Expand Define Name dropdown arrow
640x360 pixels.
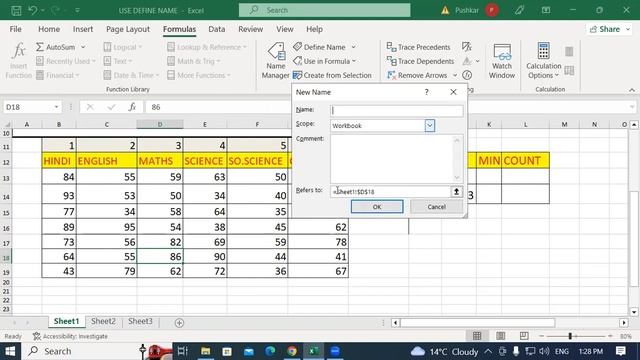pyautogui.click(x=353, y=47)
